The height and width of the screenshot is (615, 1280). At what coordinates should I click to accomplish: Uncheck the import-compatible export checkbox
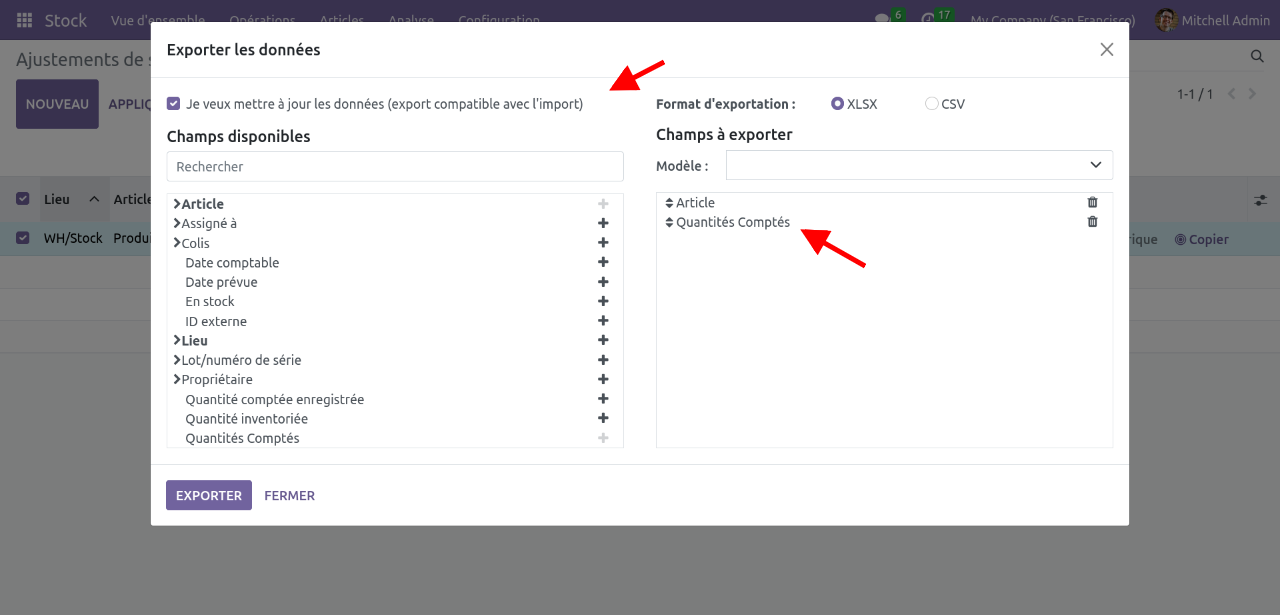(x=174, y=104)
